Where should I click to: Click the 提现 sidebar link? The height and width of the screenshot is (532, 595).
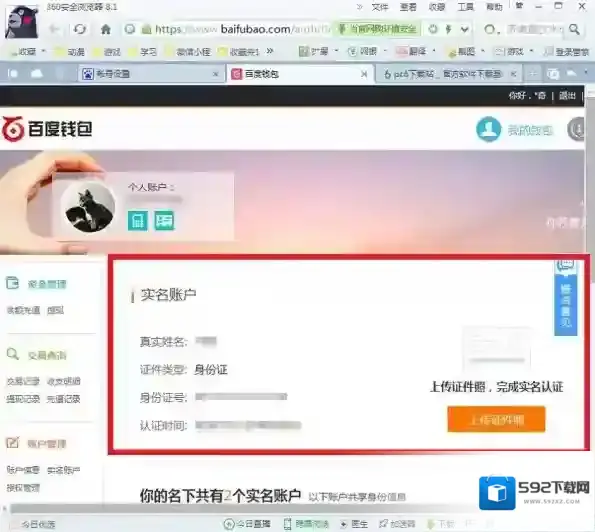(x=55, y=310)
